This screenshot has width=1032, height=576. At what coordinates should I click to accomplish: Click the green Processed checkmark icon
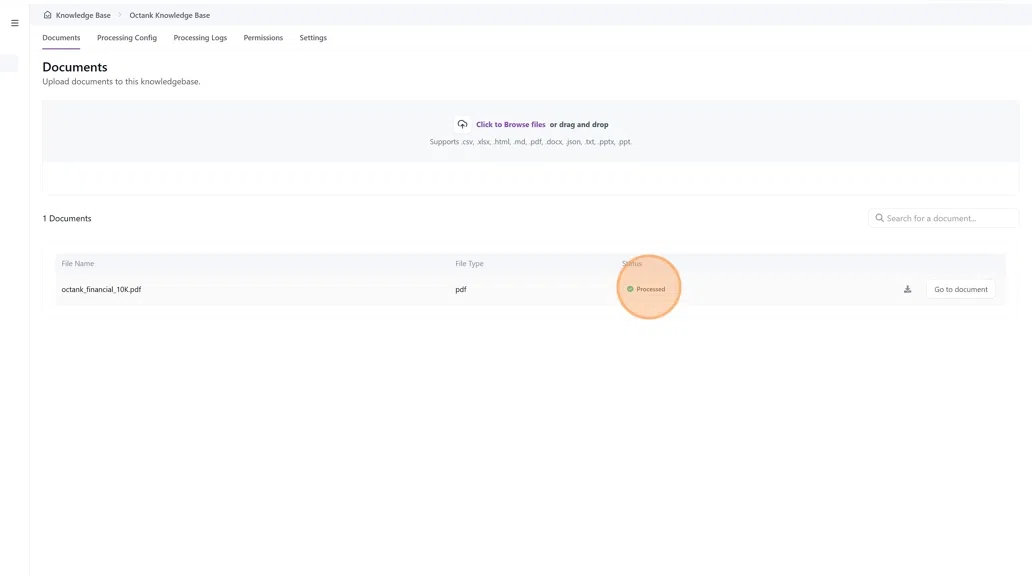coord(630,289)
